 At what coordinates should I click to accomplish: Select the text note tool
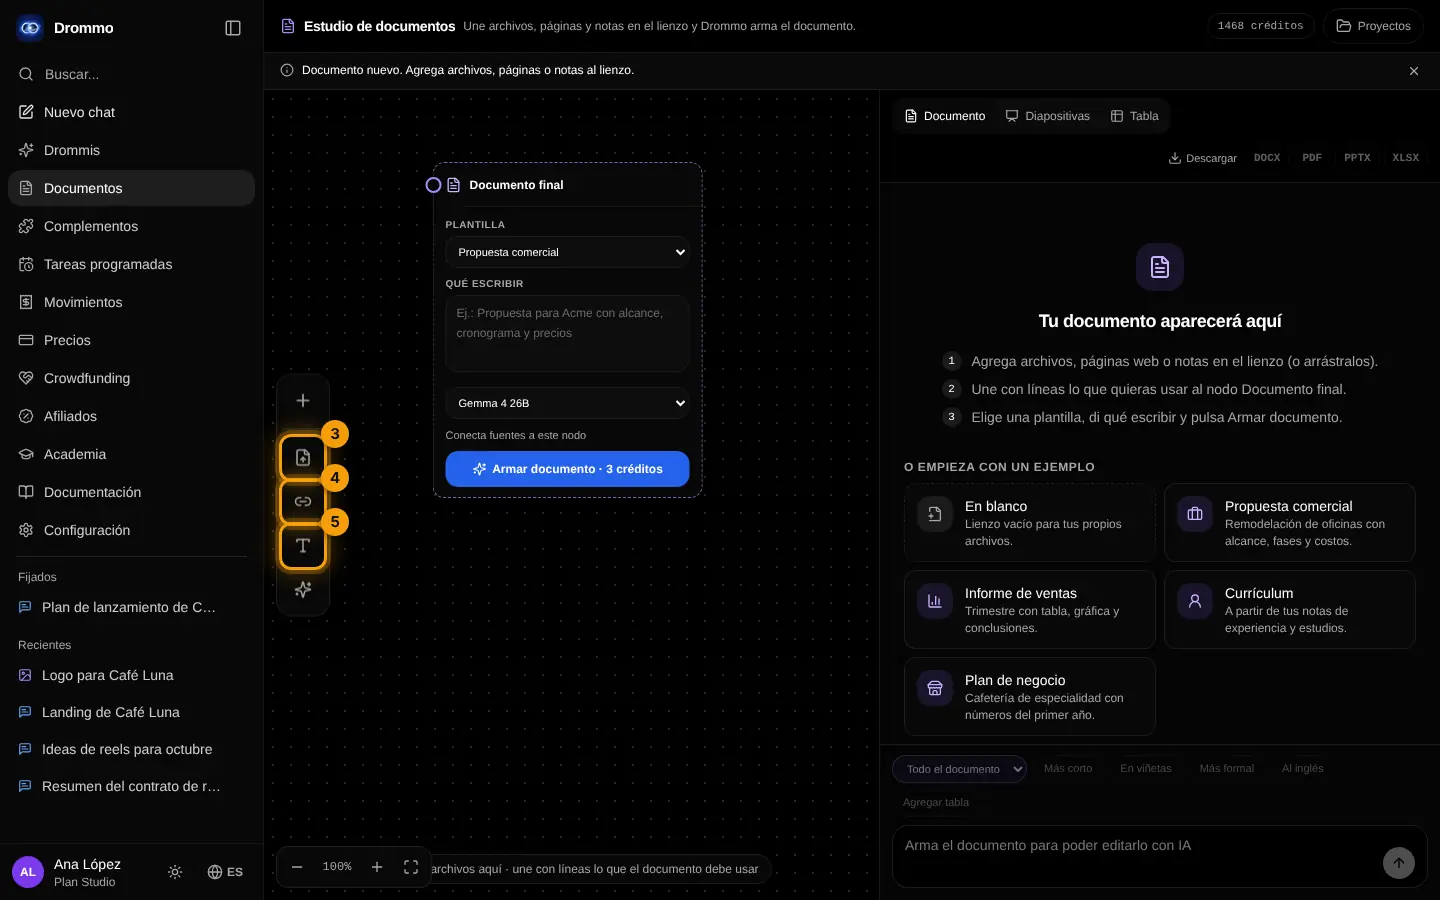pyautogui.click(x=303, y=546)
